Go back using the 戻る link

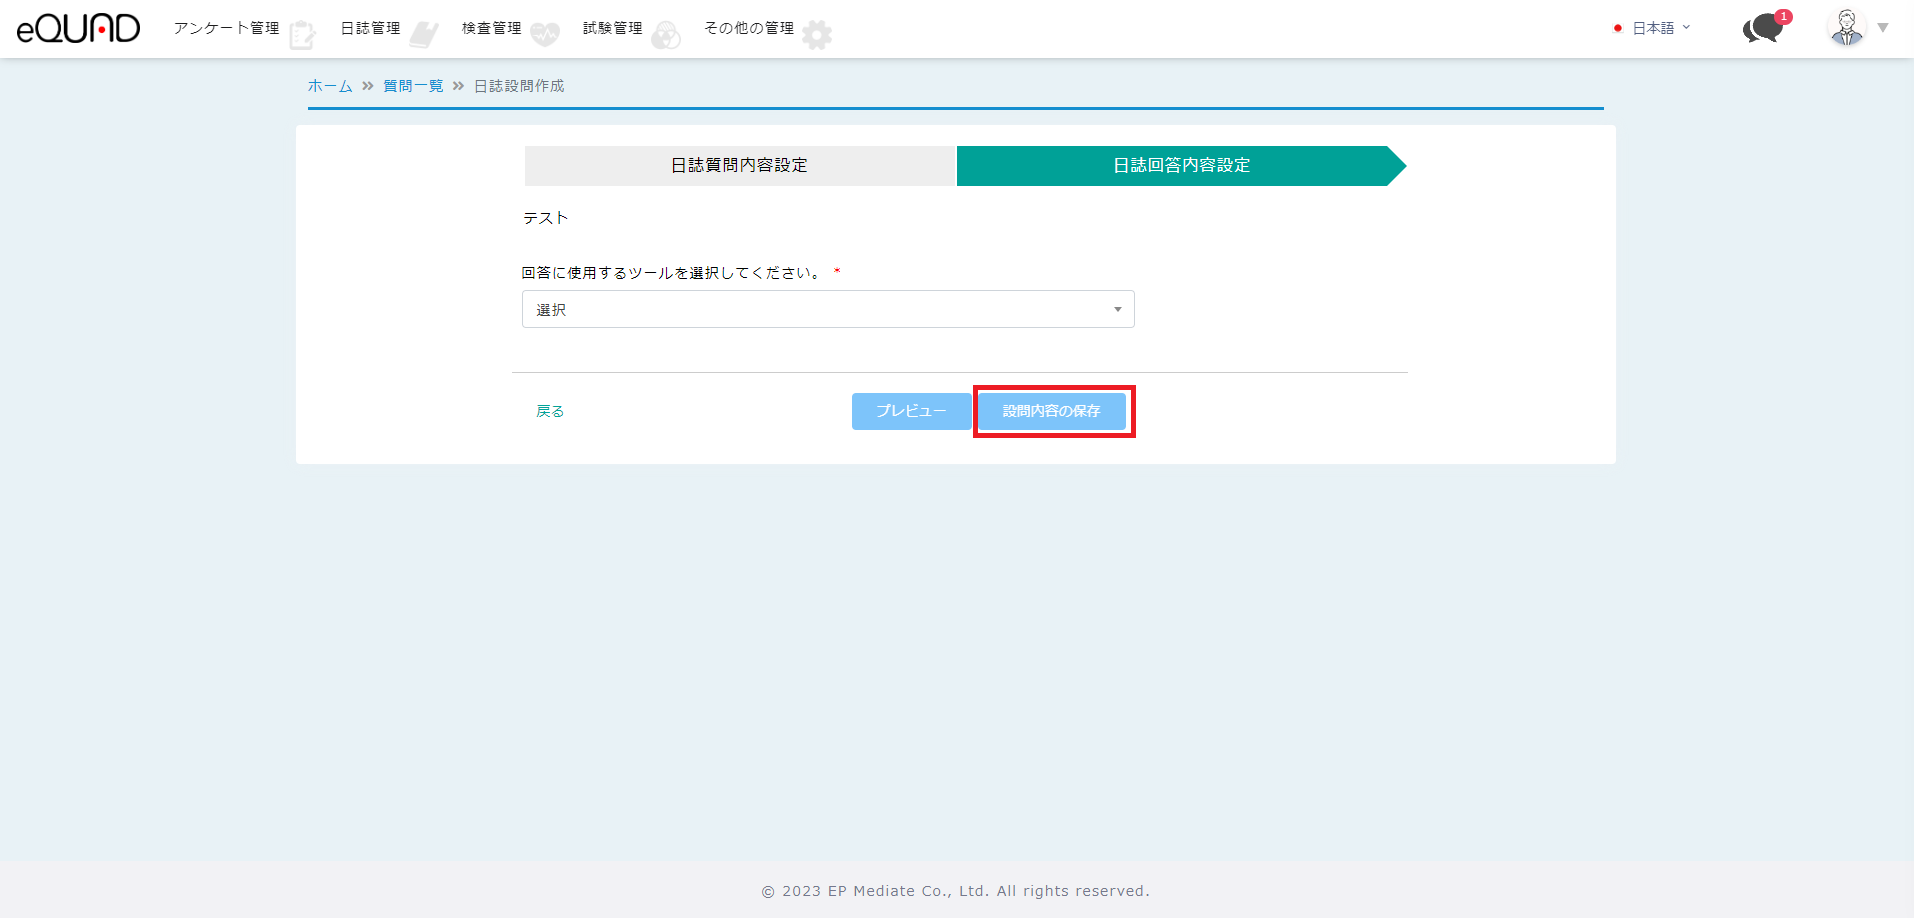(x=550, y=411)
